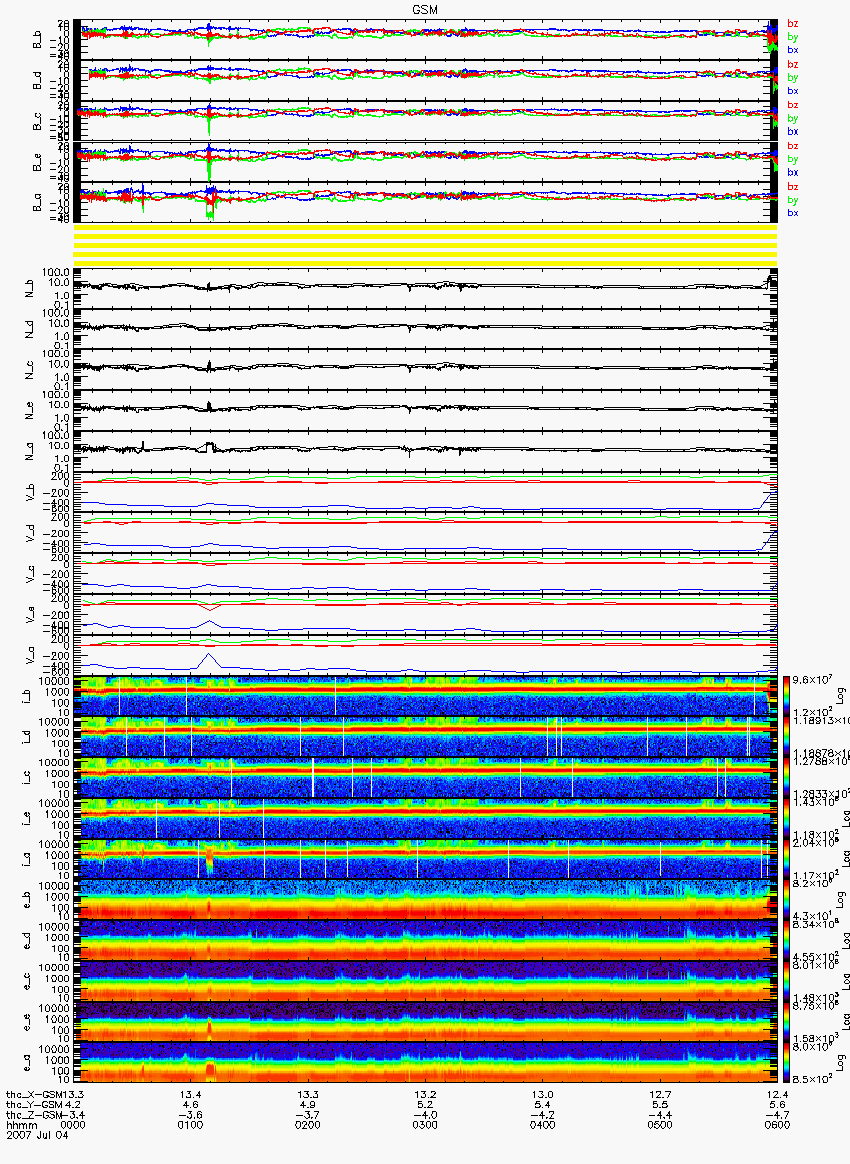Screen dimensions: 850x1164
Task: Click the 9.6×10^7 color scale maximum
Action: coord(811,680)
